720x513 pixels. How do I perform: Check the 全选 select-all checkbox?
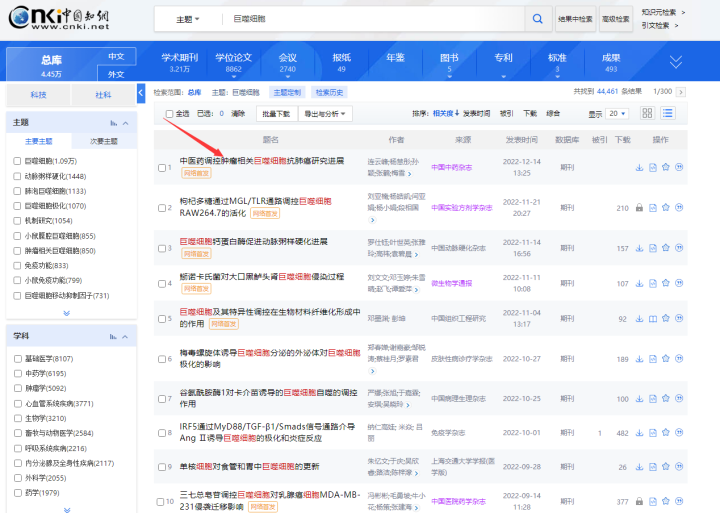[x=170, y=114]
